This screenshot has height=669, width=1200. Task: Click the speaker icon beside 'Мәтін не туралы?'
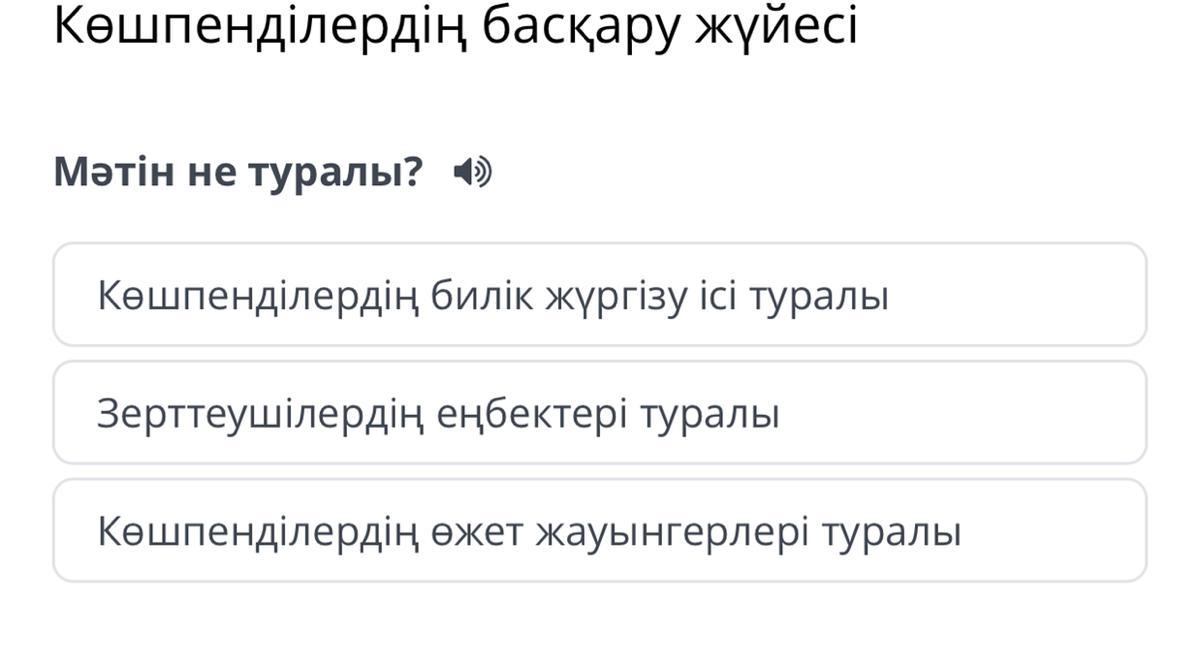point(472,173)
